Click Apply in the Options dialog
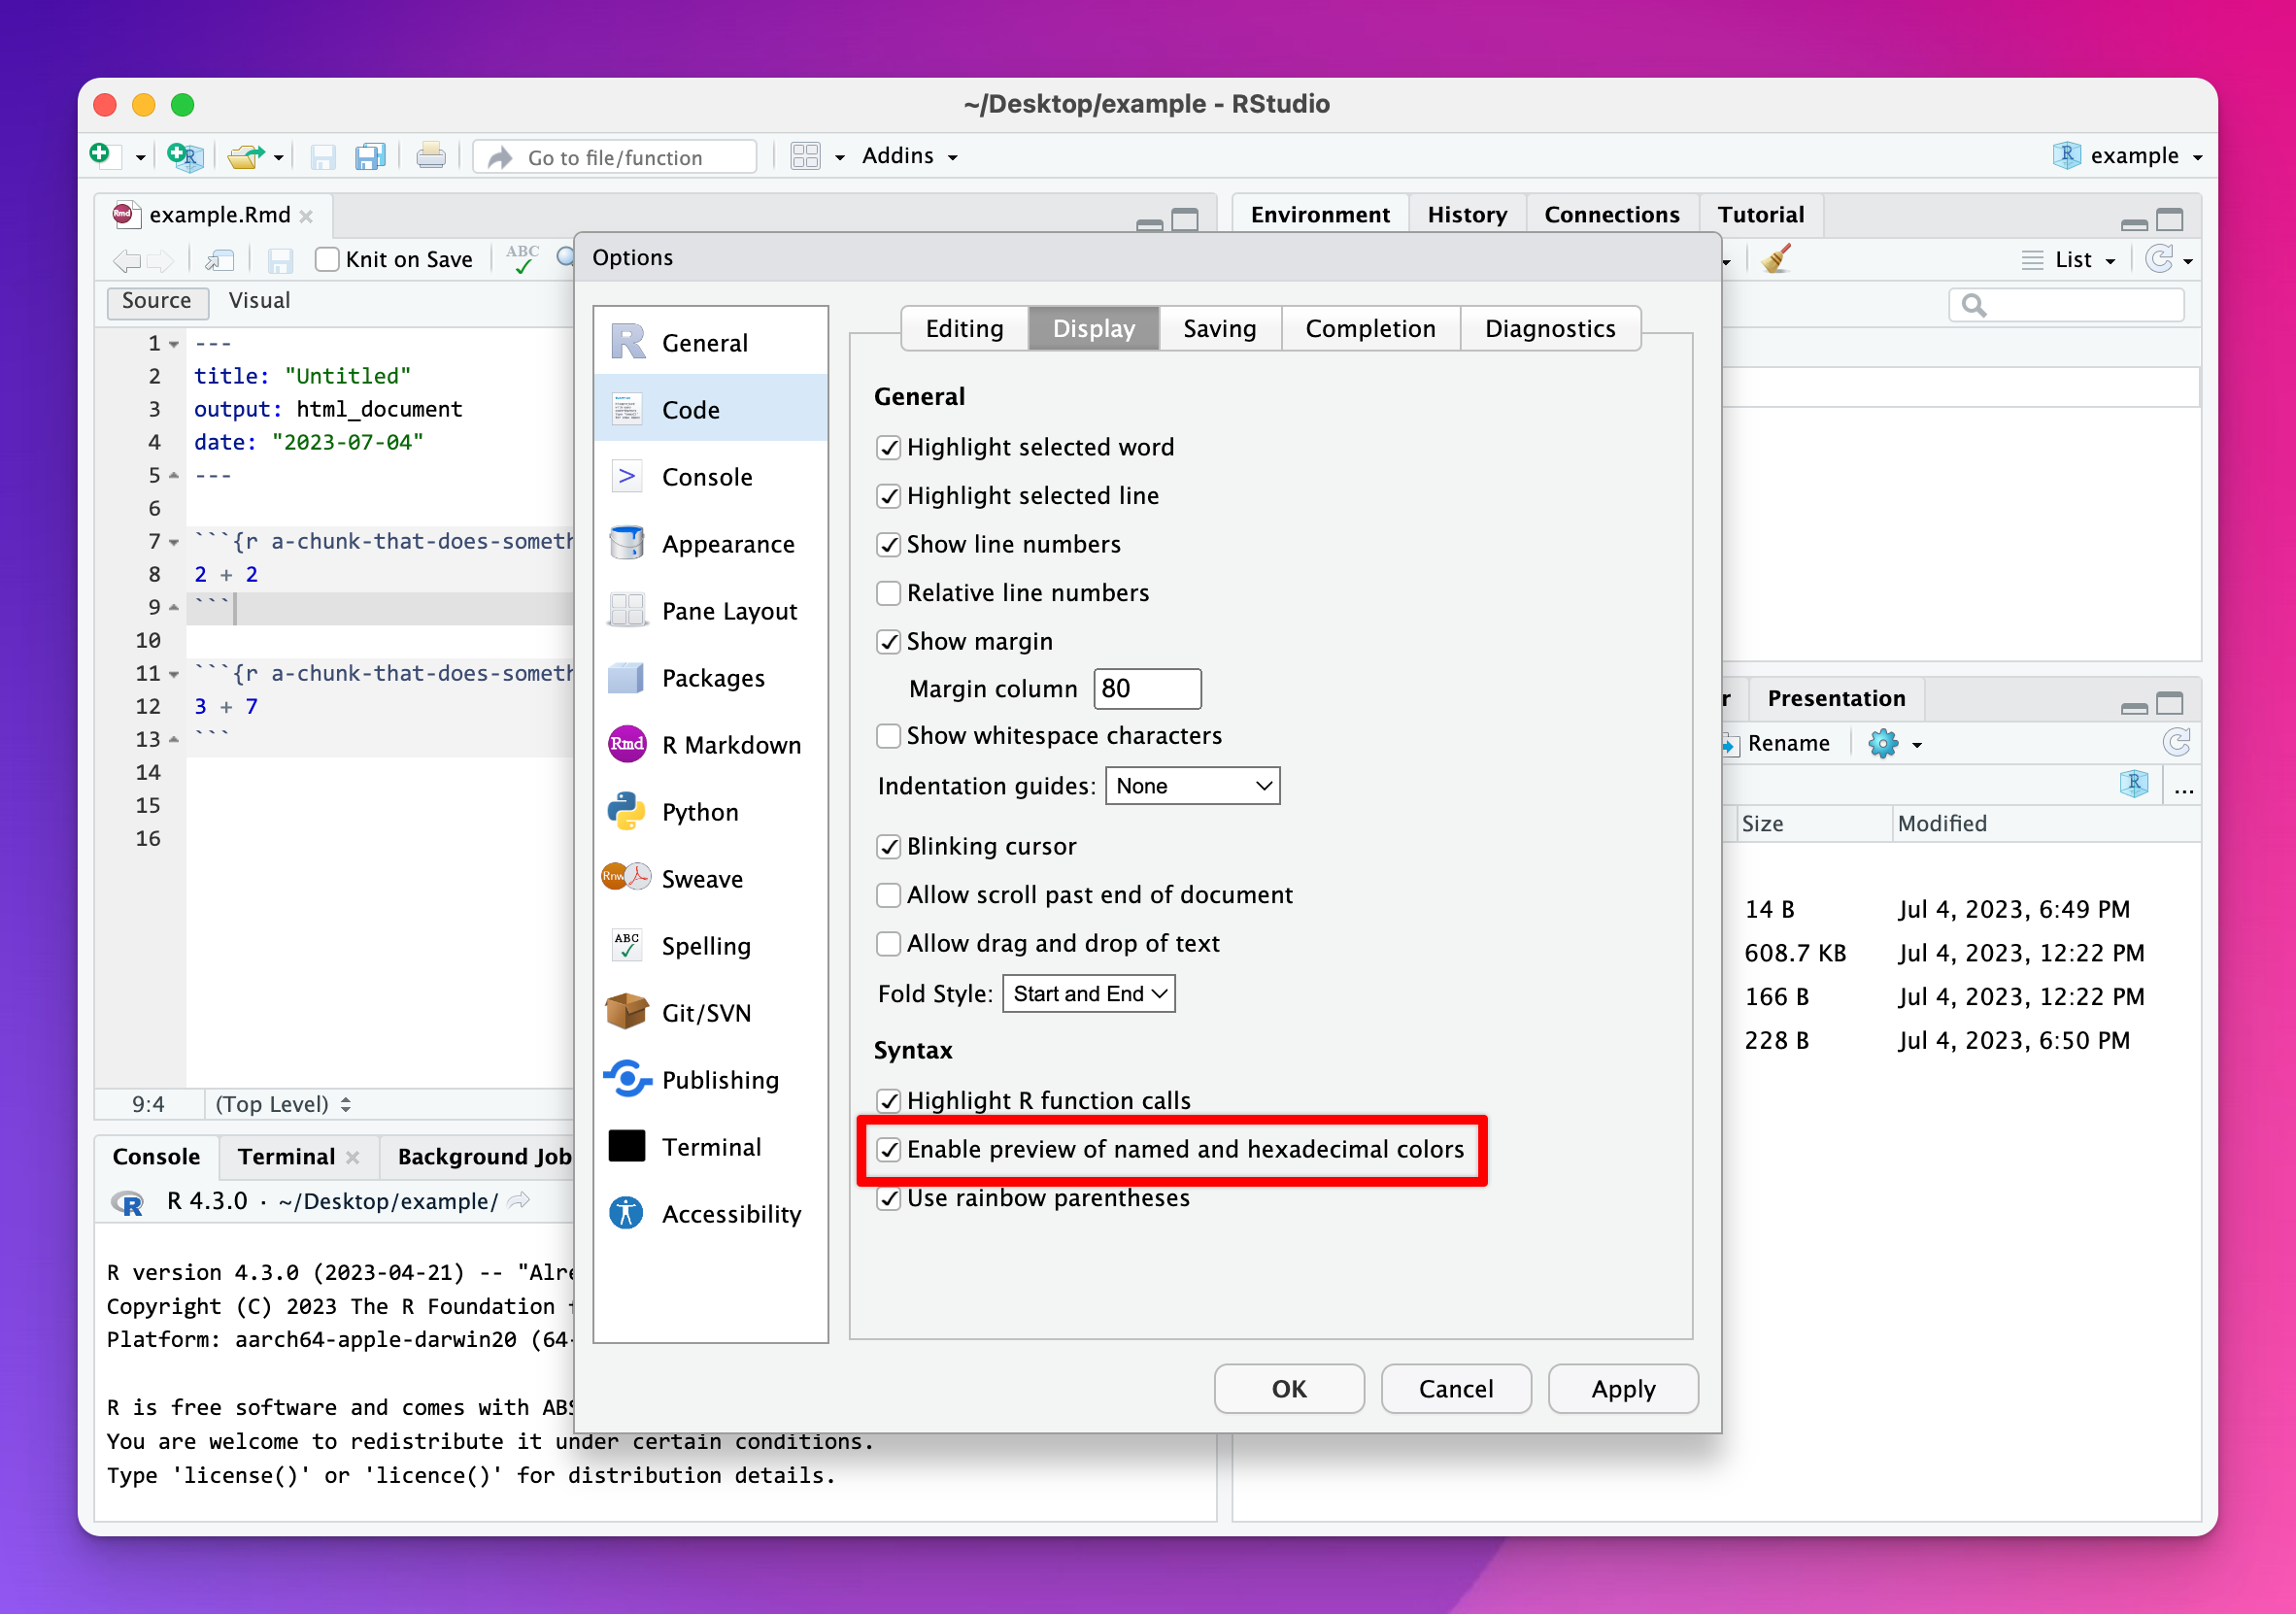Image resolution: width=2296 pixels, height=1614 pixels. tap(1623, 1389)
